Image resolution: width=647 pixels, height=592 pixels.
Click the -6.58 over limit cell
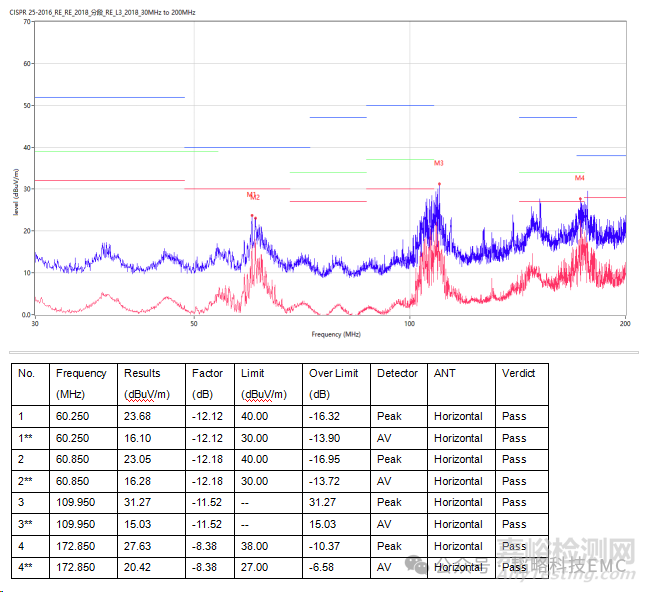324,568
